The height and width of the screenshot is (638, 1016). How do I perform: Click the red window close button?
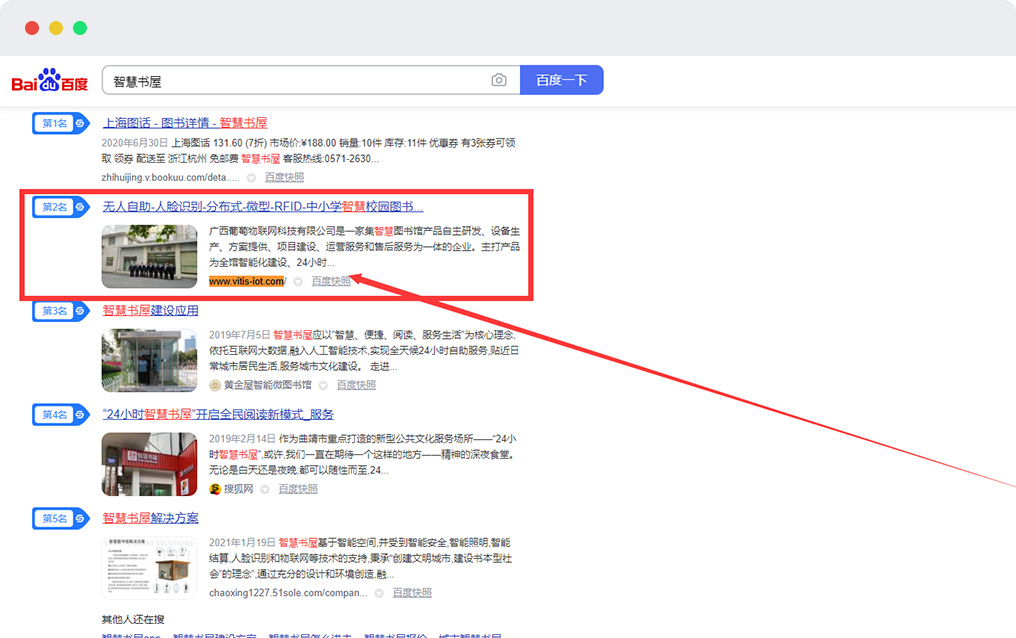click(32, 28)
